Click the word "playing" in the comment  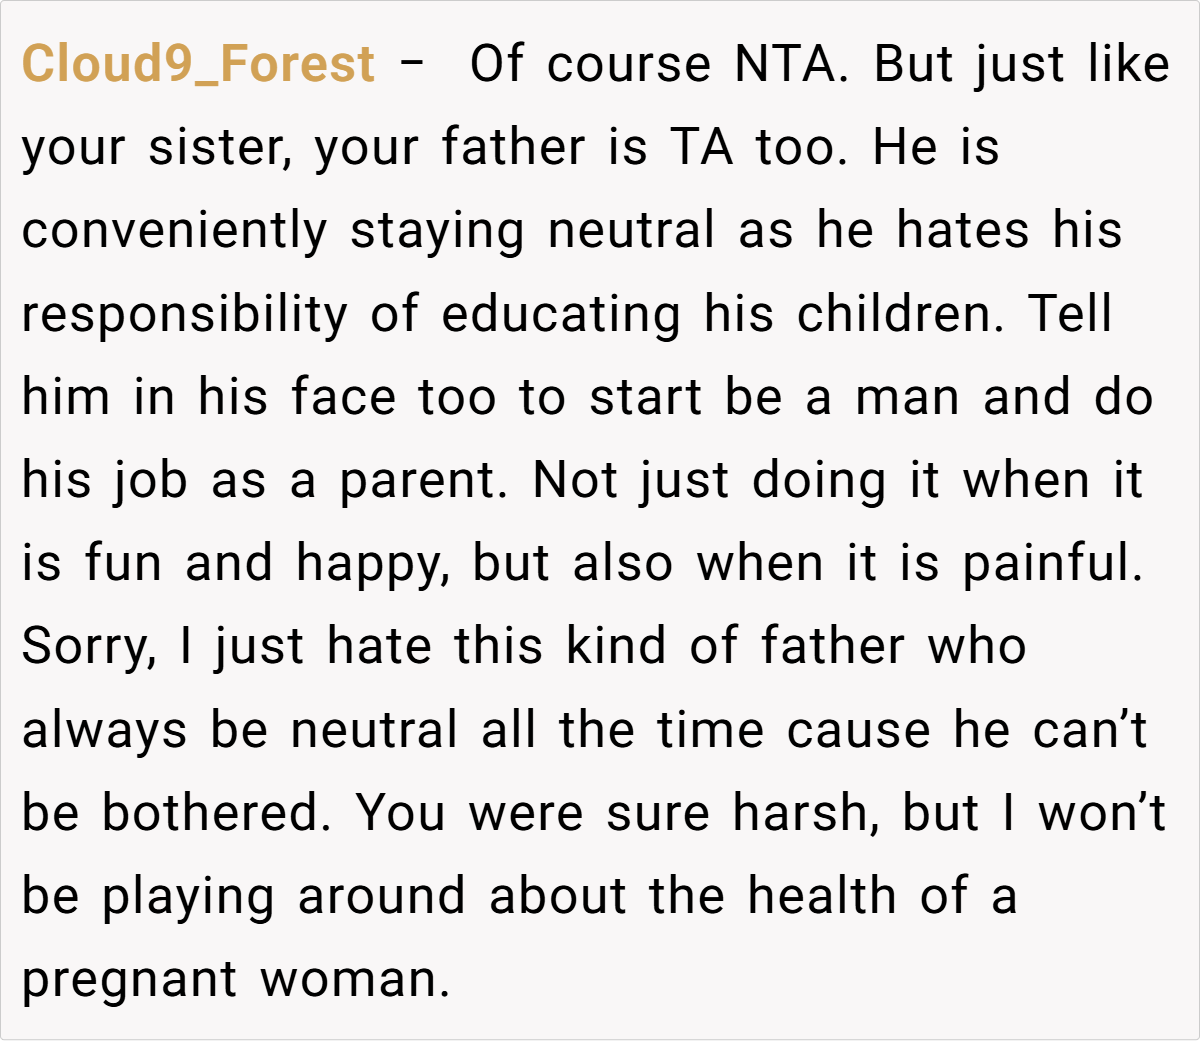point(187,897)
